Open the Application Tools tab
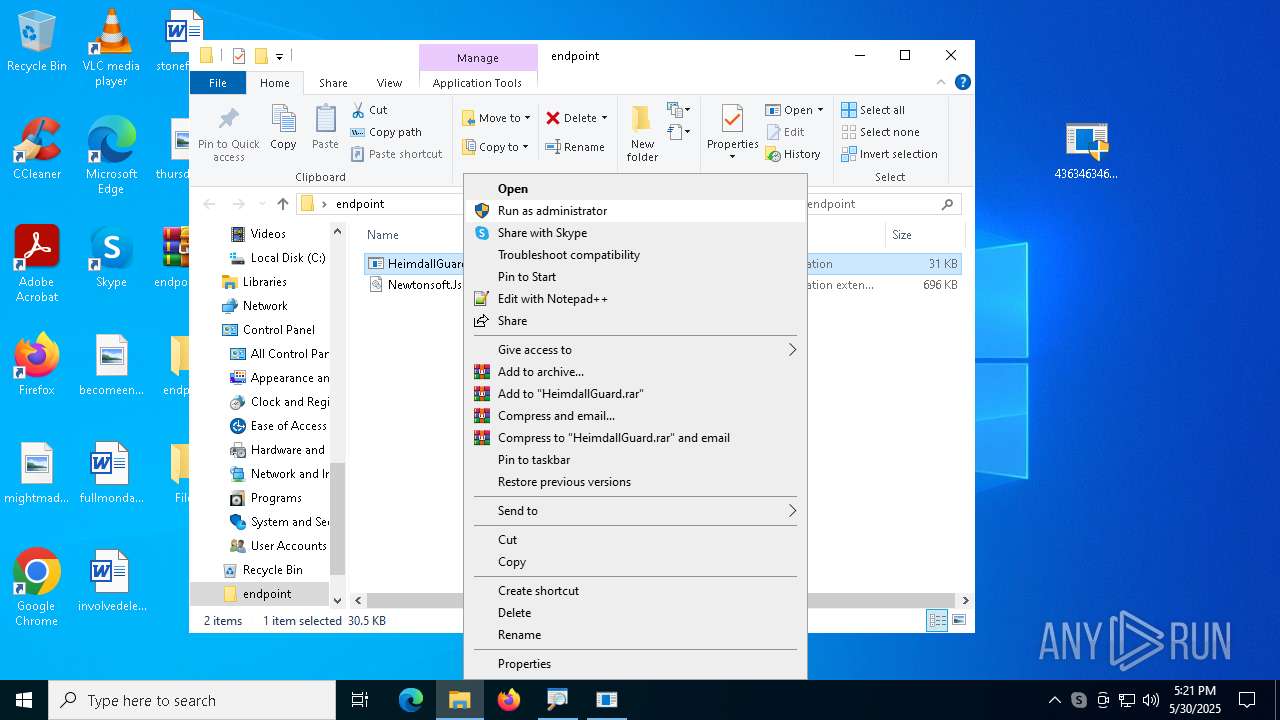Image resolution: width=1280 pixels, height=720 pixels. [477, 83]
